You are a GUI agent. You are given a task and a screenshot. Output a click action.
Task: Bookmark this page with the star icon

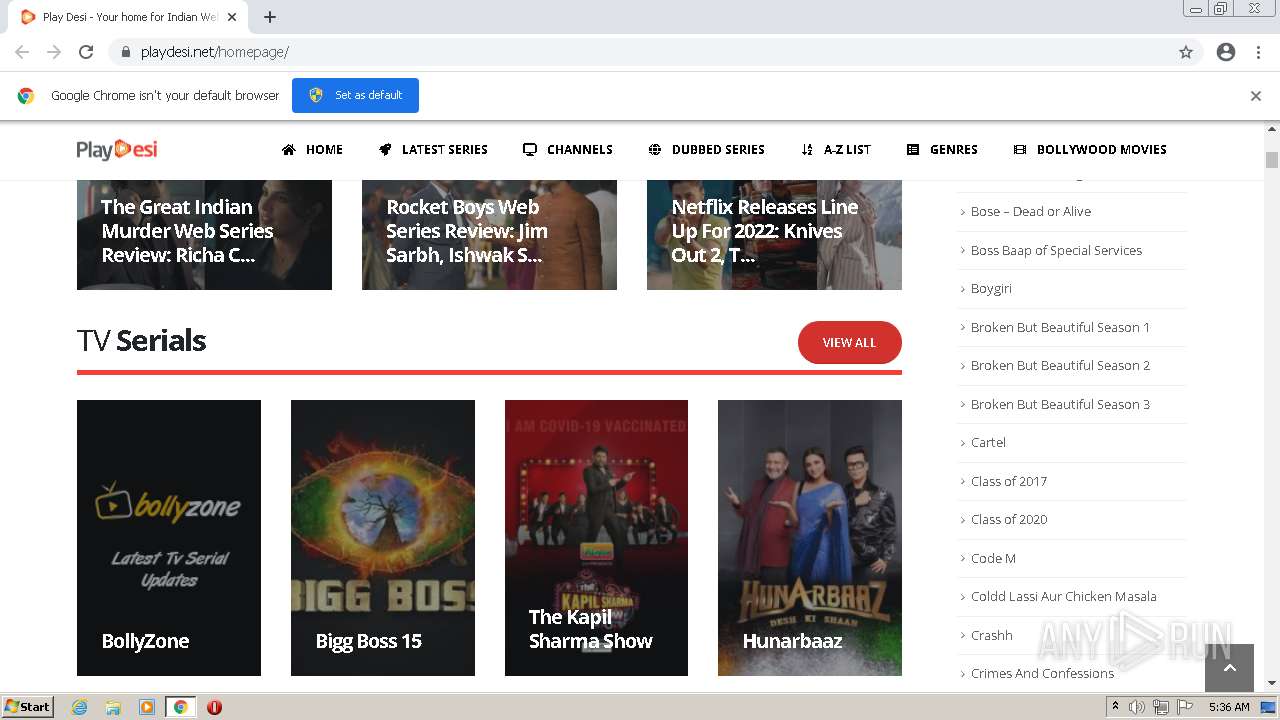coord(1186,52)
